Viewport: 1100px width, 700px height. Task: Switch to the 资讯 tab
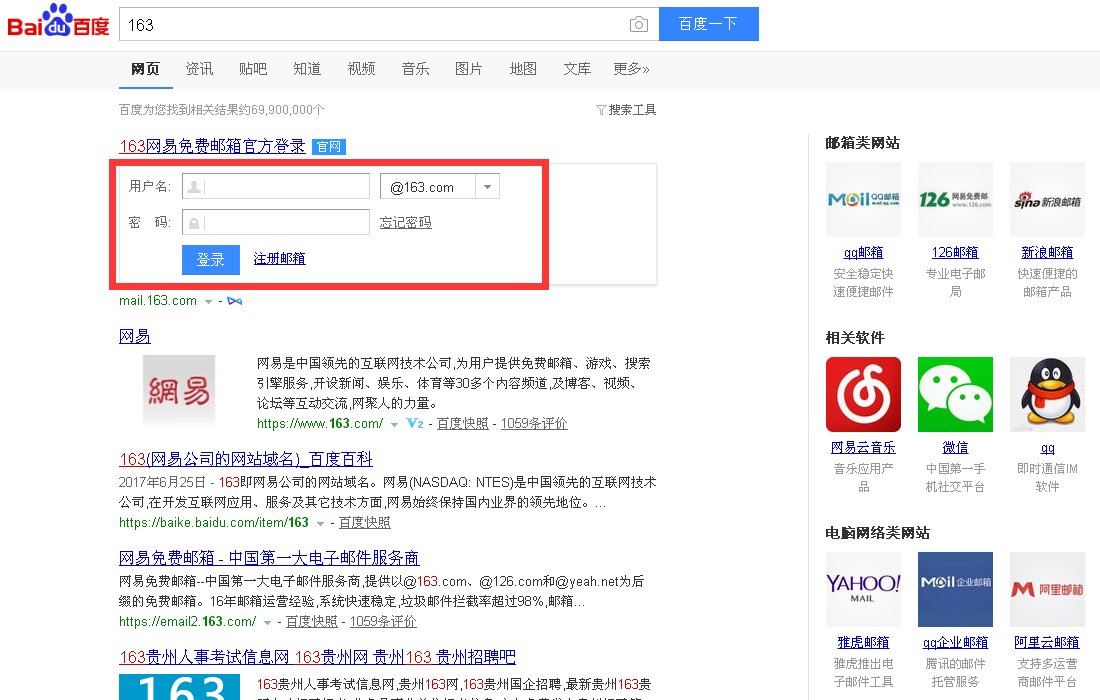[199, 69]
